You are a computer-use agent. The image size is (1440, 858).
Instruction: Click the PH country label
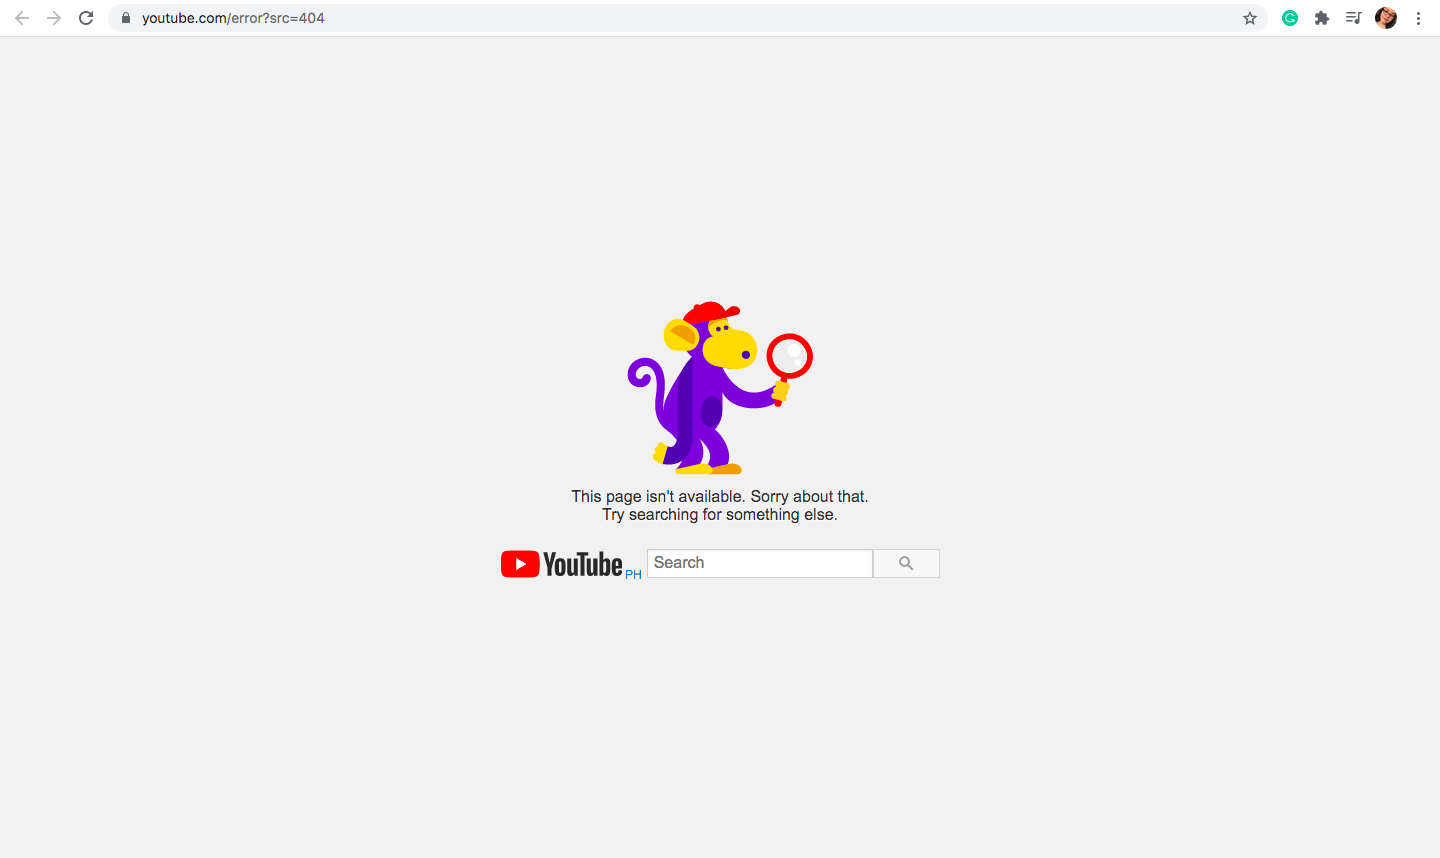pos(633,574)
